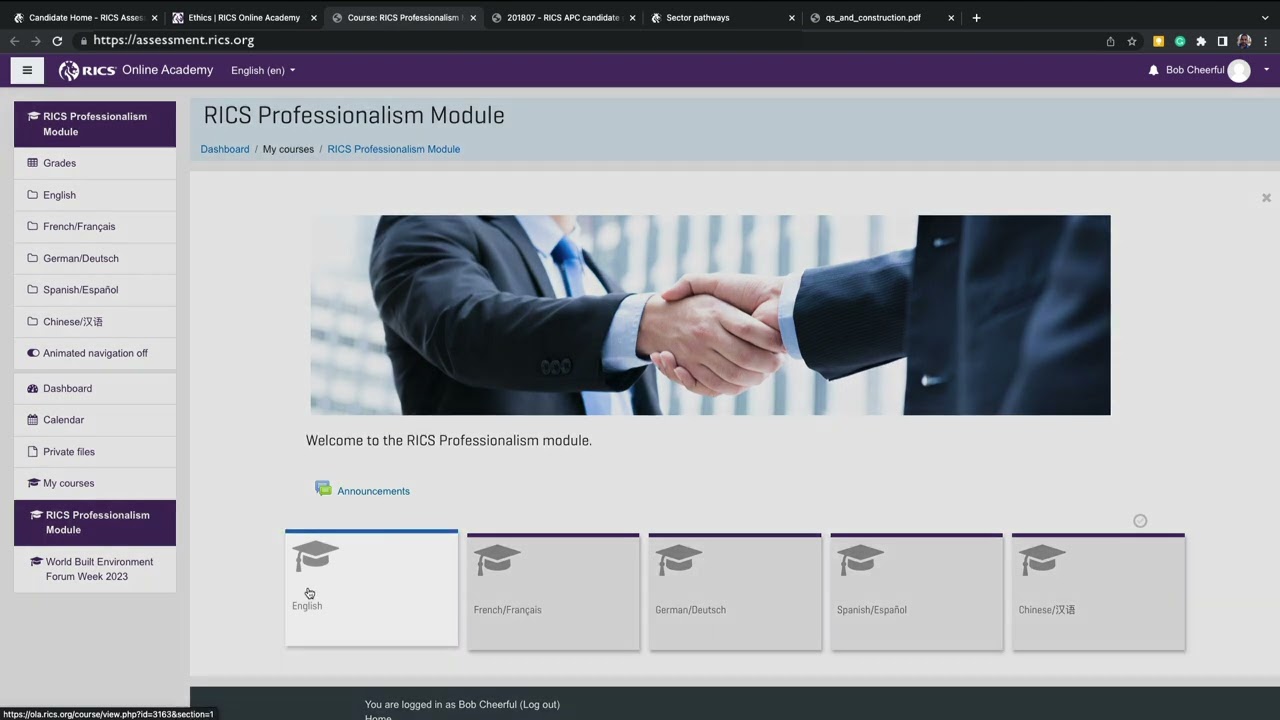
Task: Open the tab search chevron
Action: [1265, 17]
